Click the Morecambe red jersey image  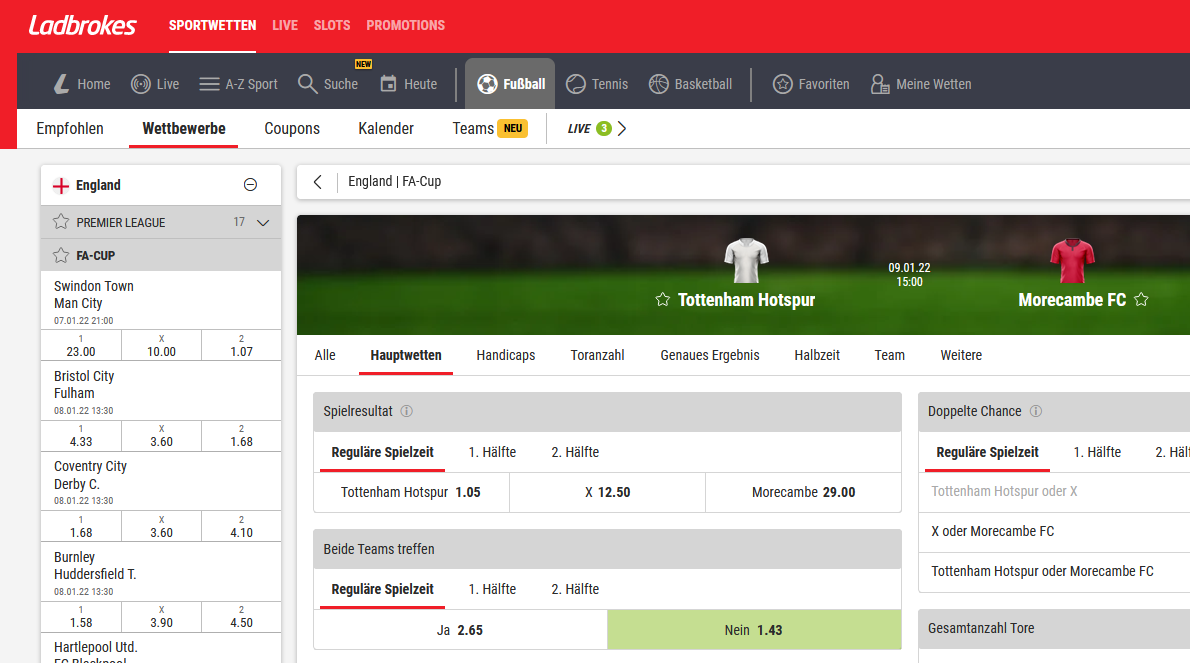click(1072, 260)
